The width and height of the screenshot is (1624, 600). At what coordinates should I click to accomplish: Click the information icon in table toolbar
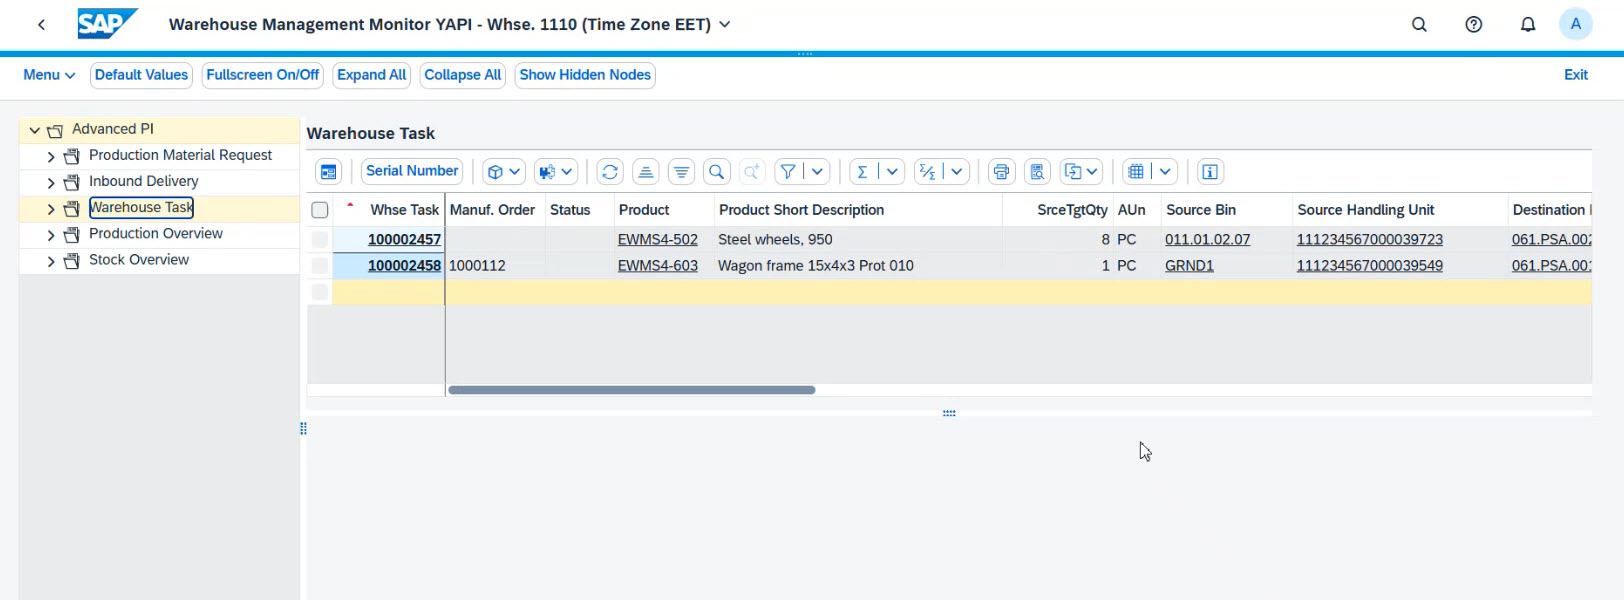[1209, 172]
